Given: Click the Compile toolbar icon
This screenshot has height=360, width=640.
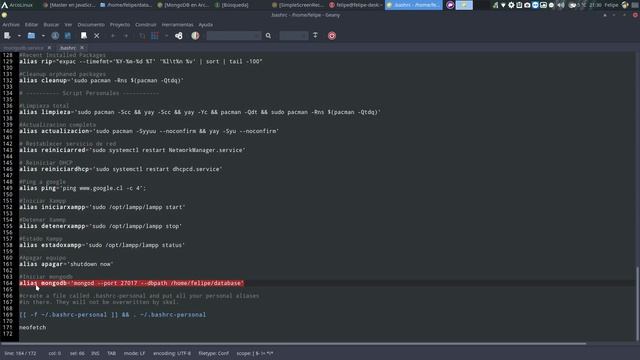Looking at the screenshot, I should [x=142, y=36].
